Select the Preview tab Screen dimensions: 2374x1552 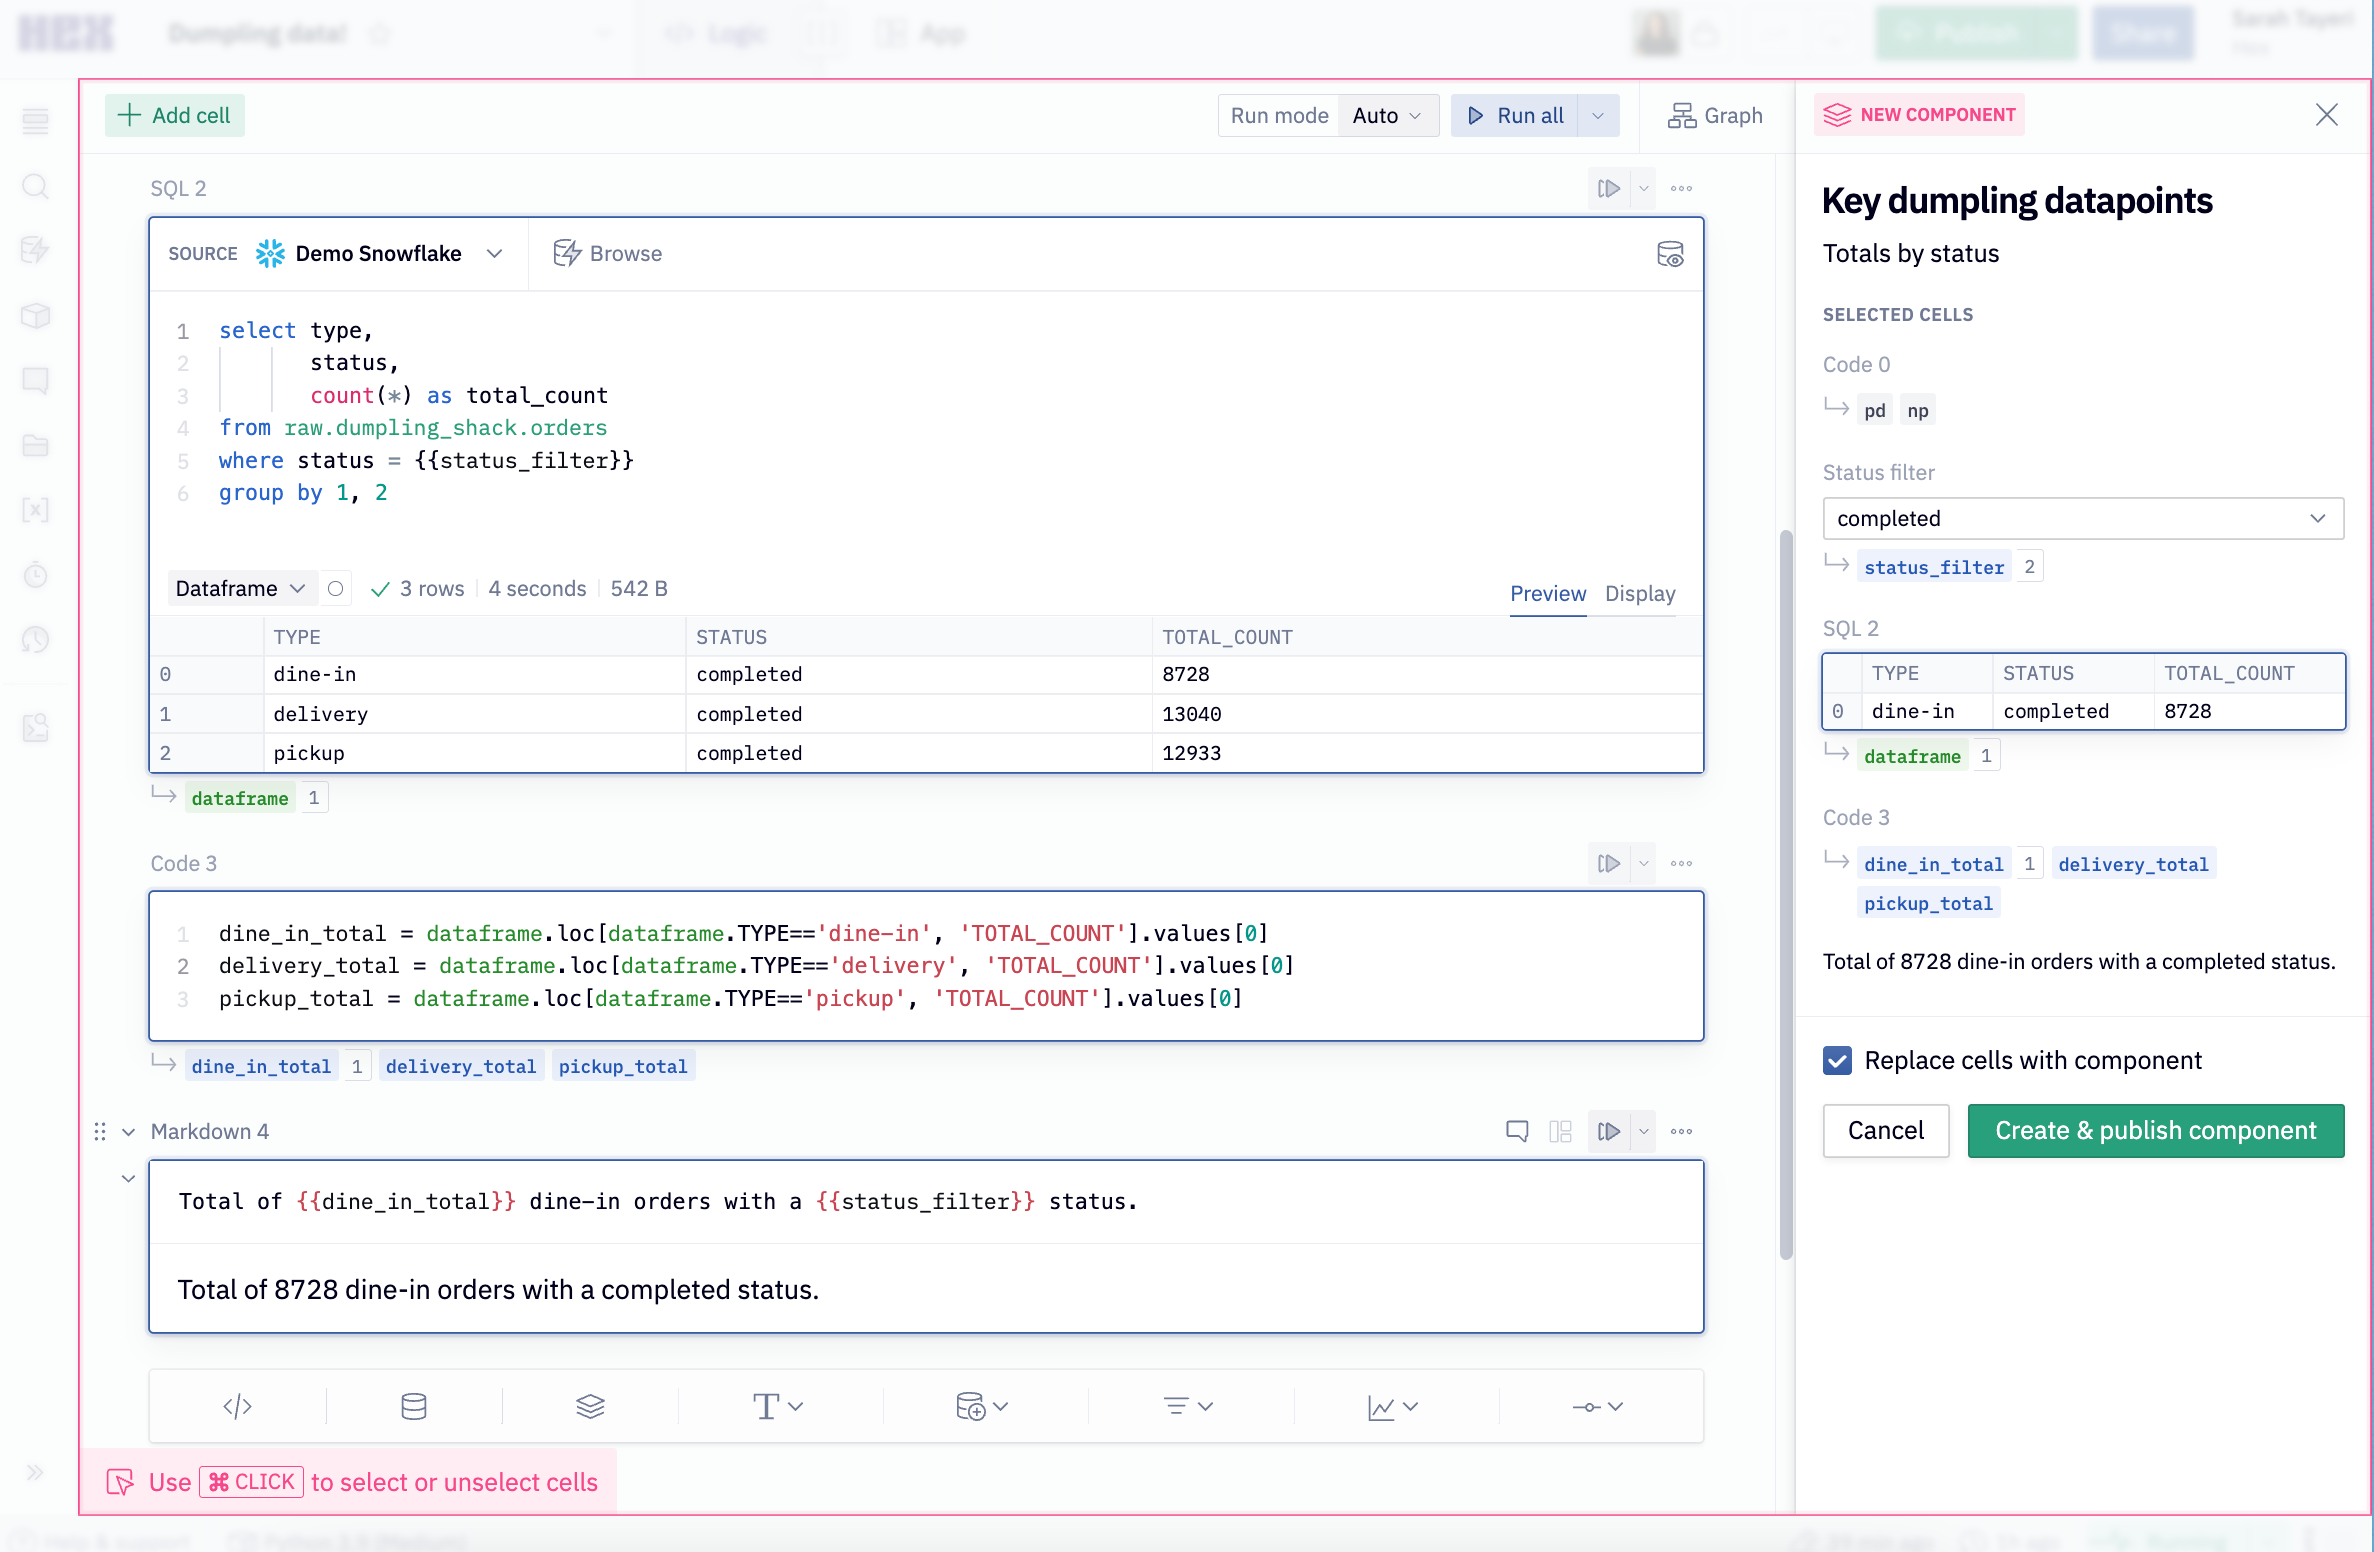pos(1547,593)
